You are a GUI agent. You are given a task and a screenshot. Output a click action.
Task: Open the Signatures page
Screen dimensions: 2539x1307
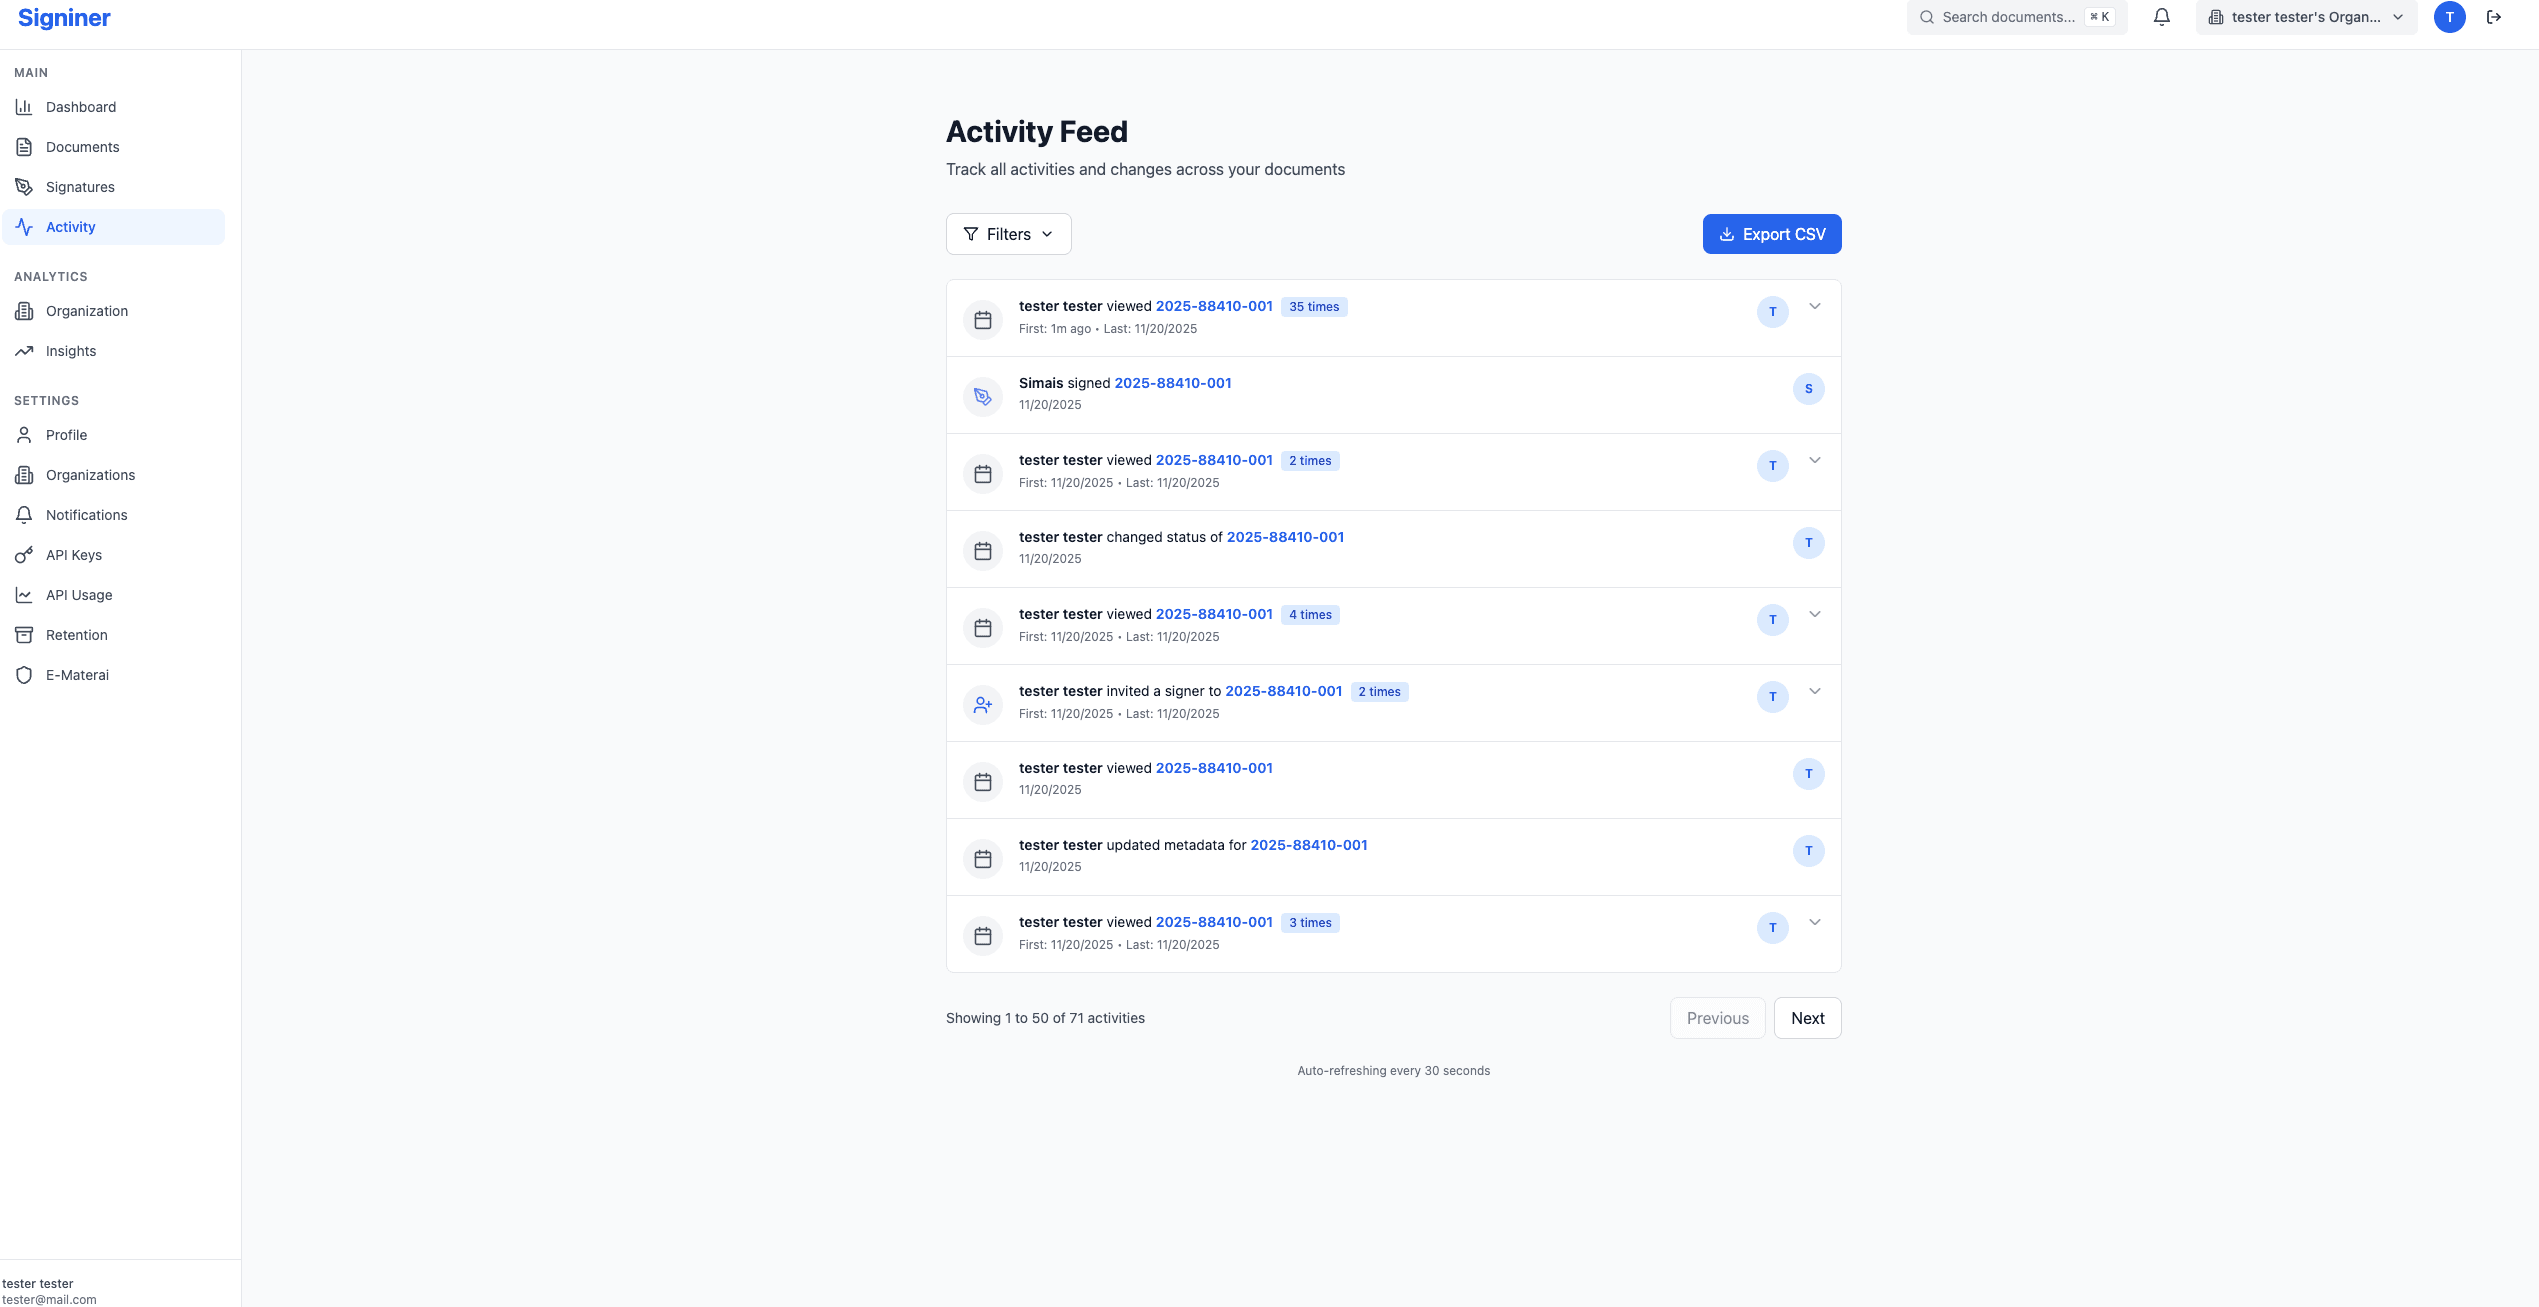80,186
